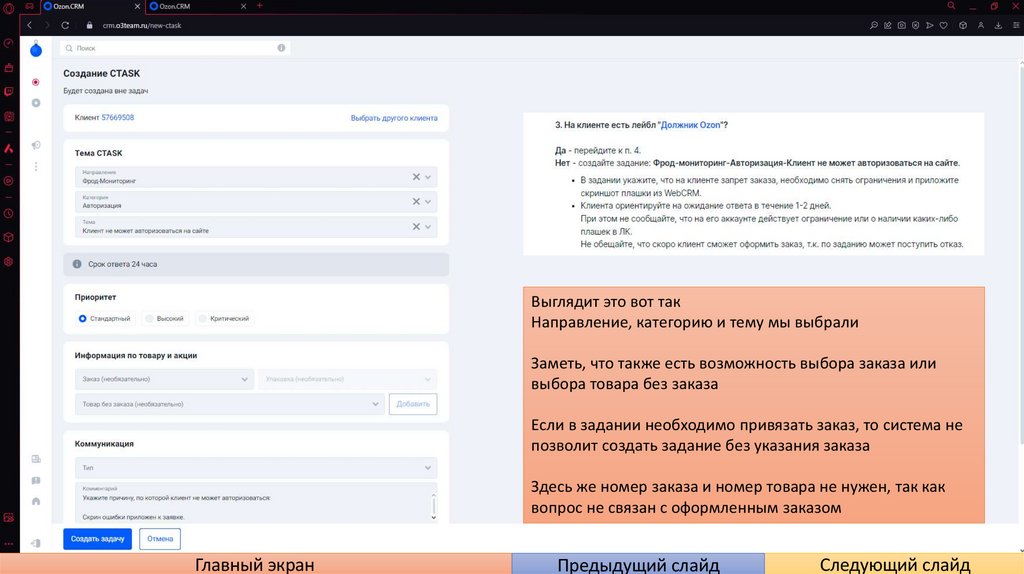Click the Добавить button

point(413,404)
